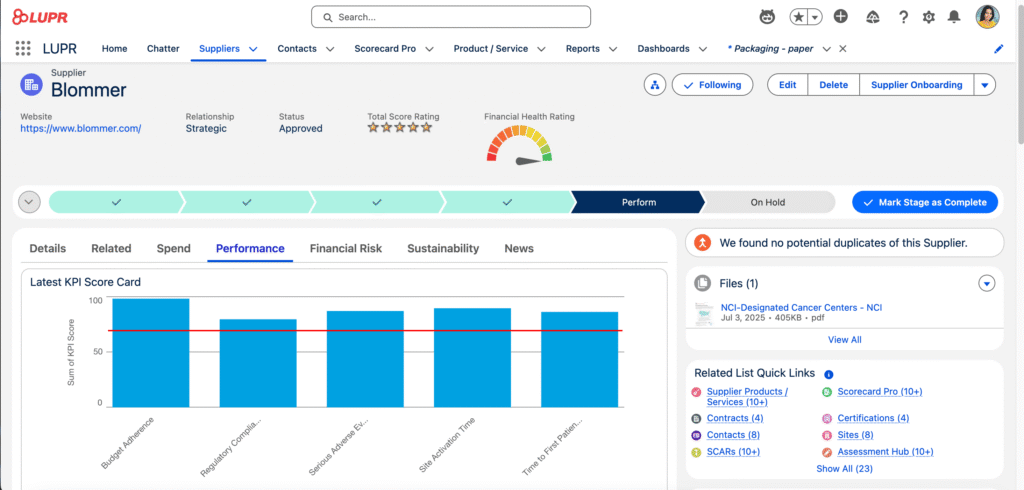Expand the Suppliers tab dropdown chevron
This screenshot has width=1024, height=490.
click(x=253, y=48)
